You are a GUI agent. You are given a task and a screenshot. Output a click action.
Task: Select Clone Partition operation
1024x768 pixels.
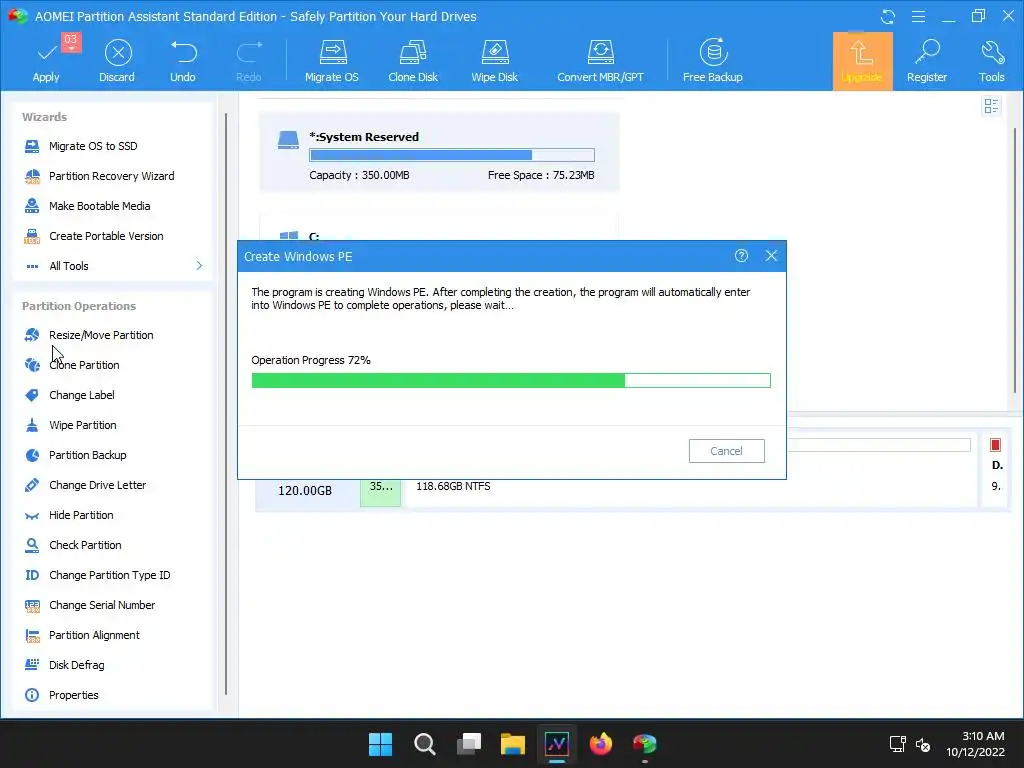coord(84,365)
